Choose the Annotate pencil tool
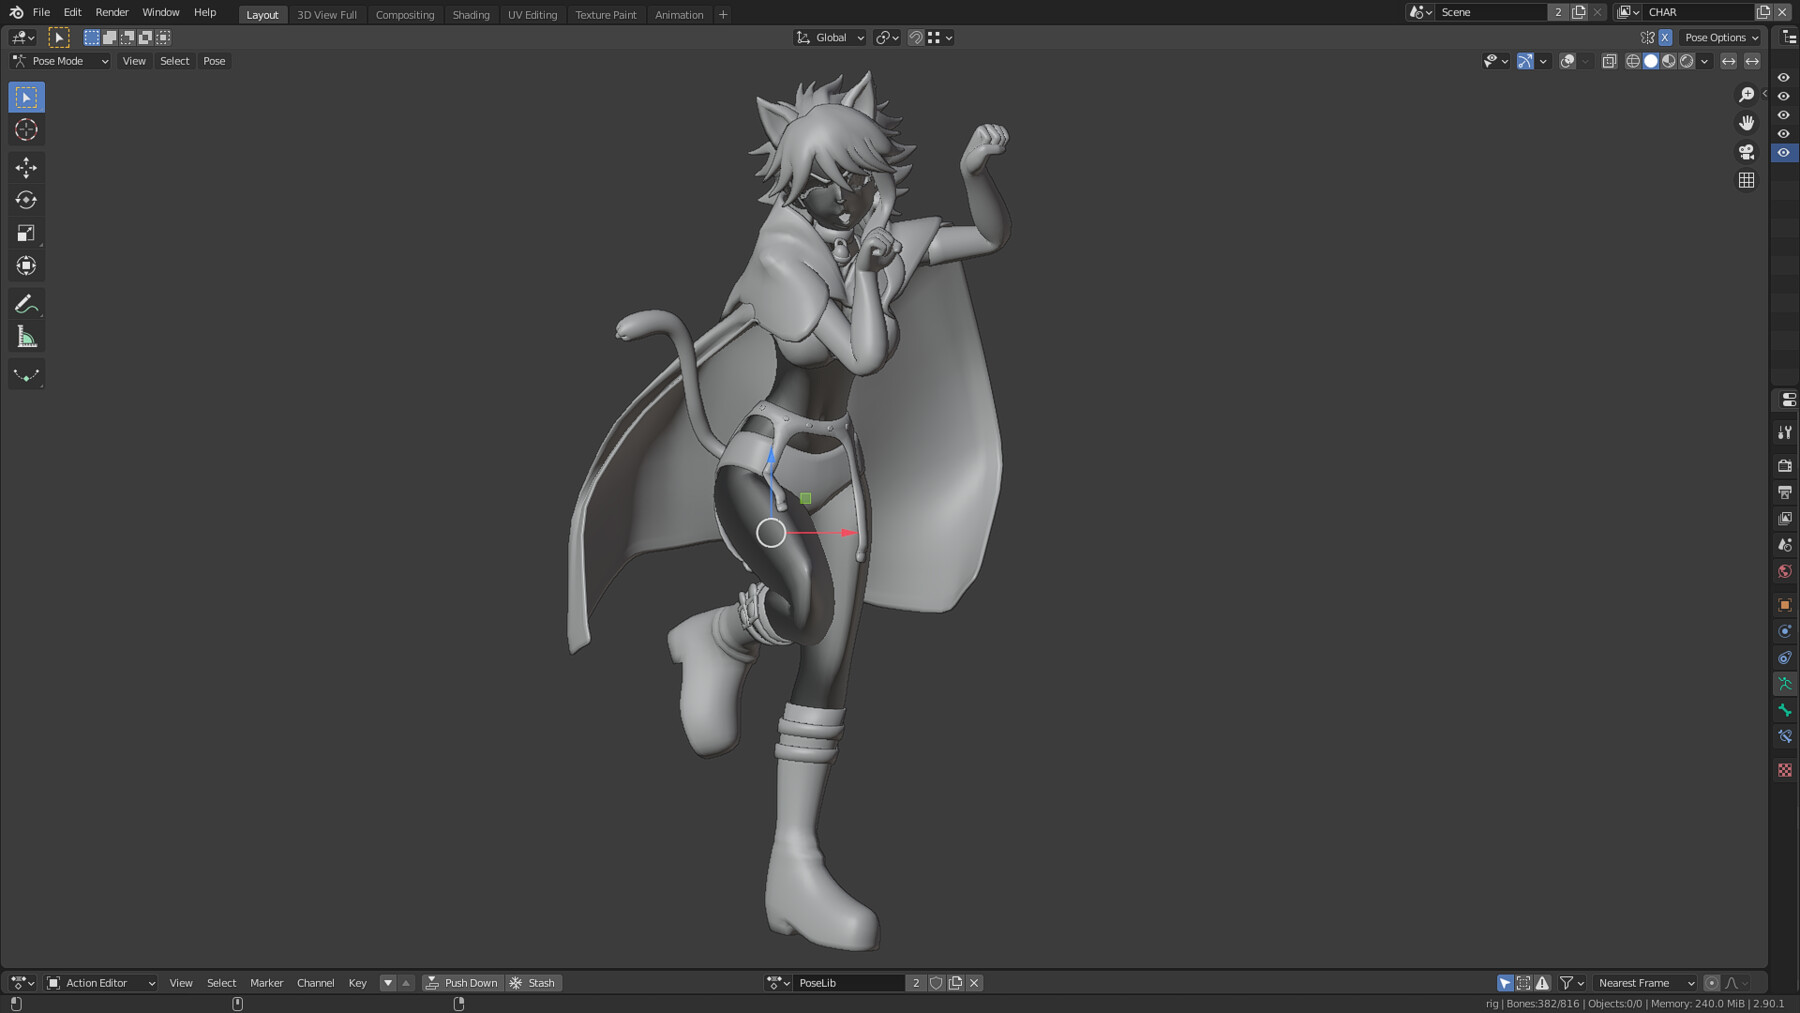1800x1013 pixels. pos(26,304)
